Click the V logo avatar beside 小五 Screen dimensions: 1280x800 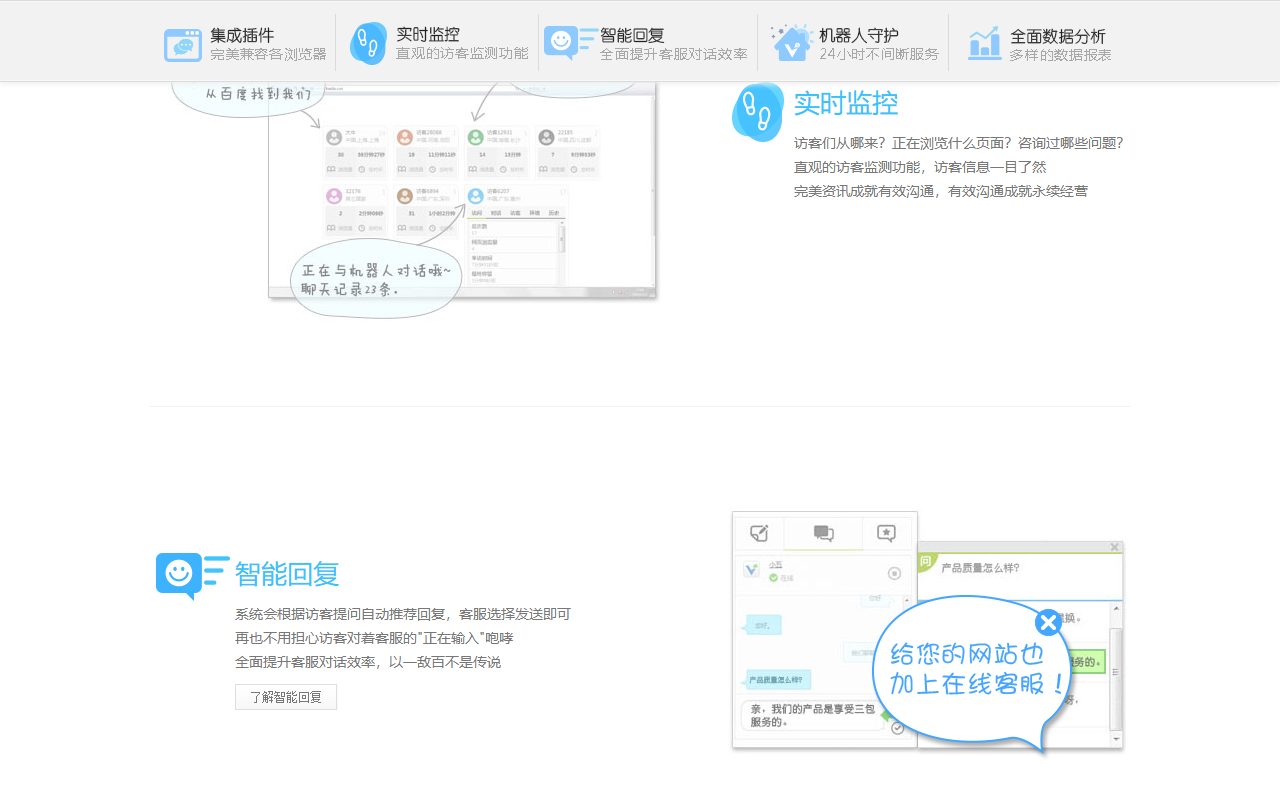point(752,570)
